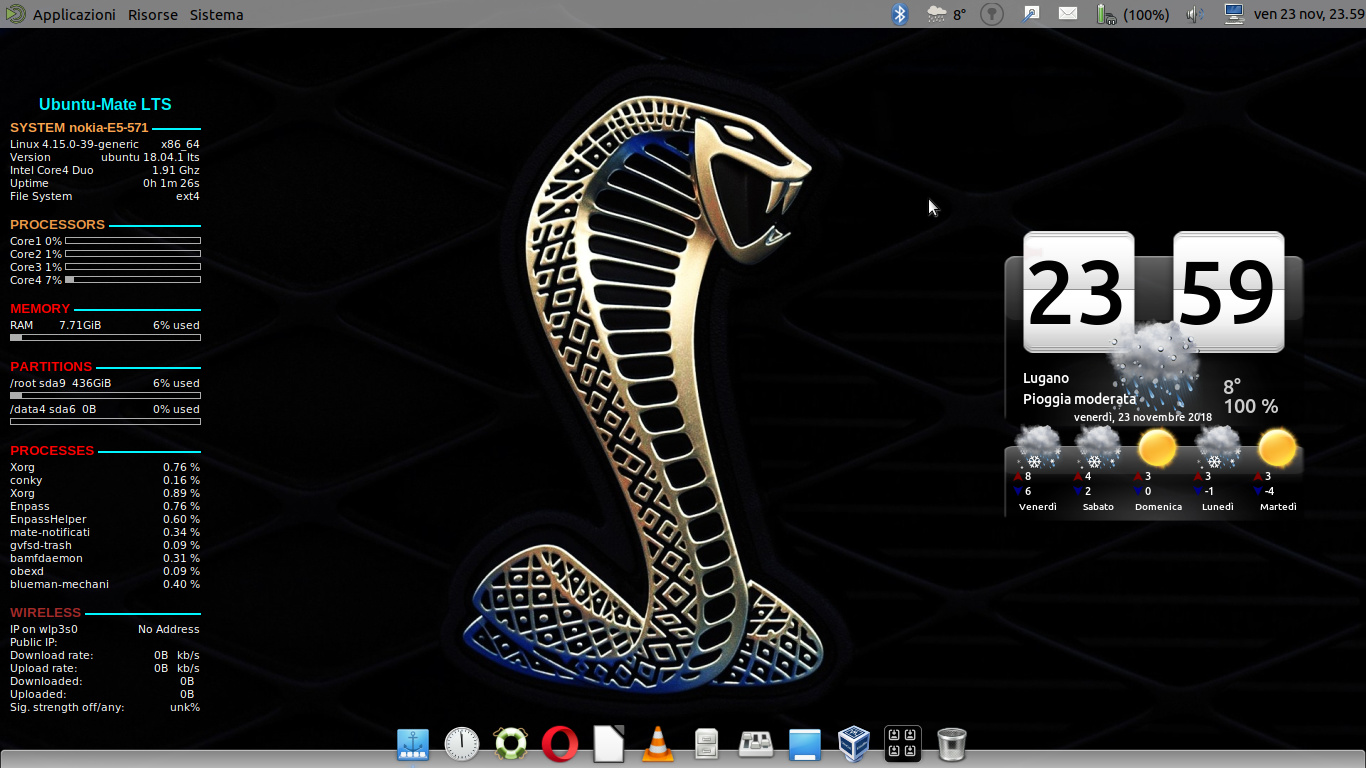Click the 'PARTITIONS' conky heading

coord(51,367)
